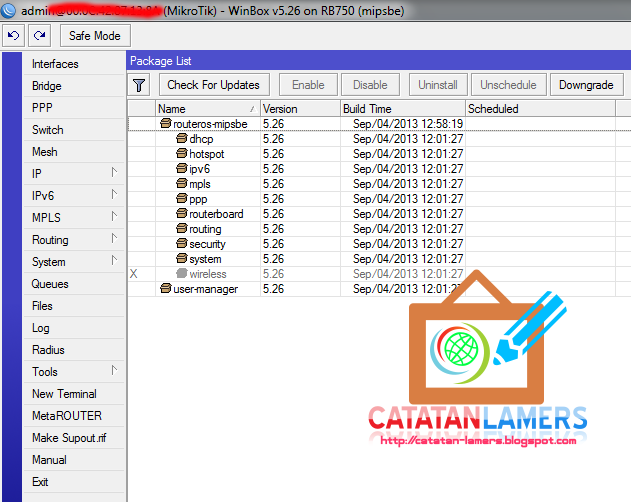Click the Scheduled column header
Screen dimensions: 631x502
click(540, 109)
